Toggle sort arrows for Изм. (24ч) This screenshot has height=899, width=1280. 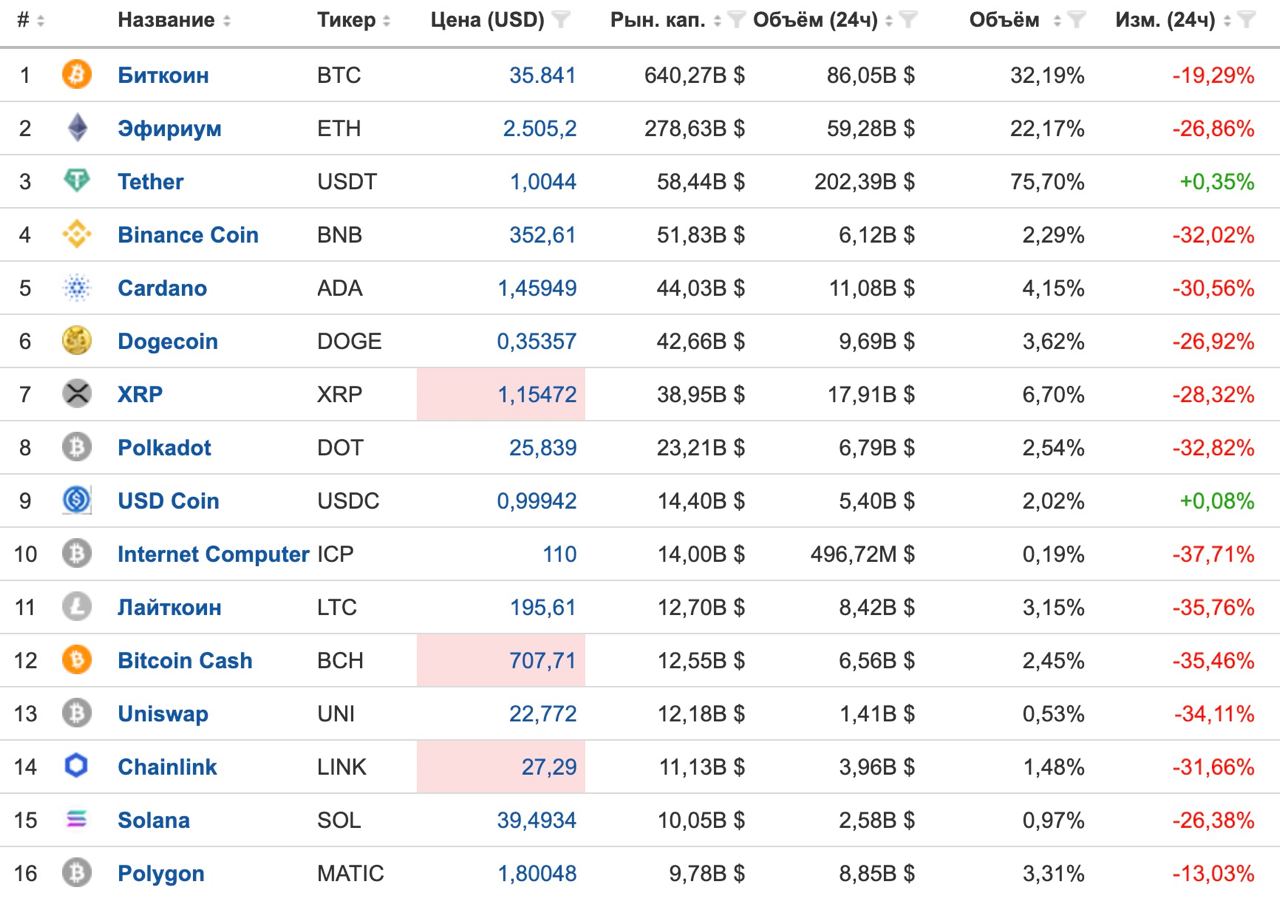pyautogui.click(x=1228, y=21)
